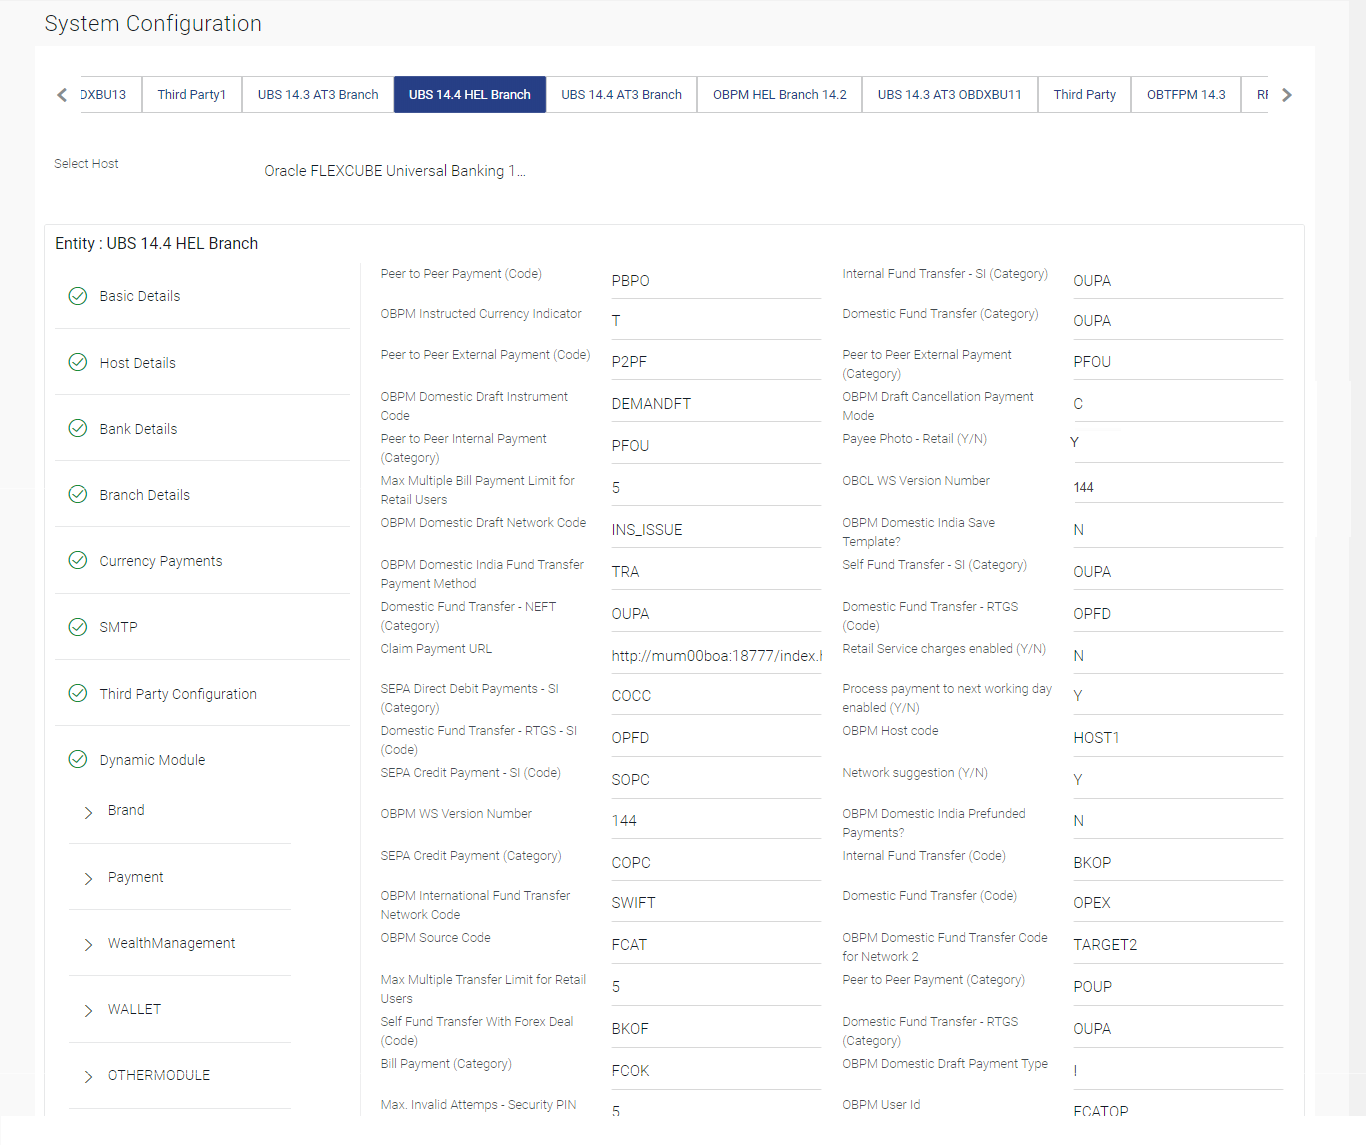Click the OBCL WS Version Number field

coord(1178,487)
